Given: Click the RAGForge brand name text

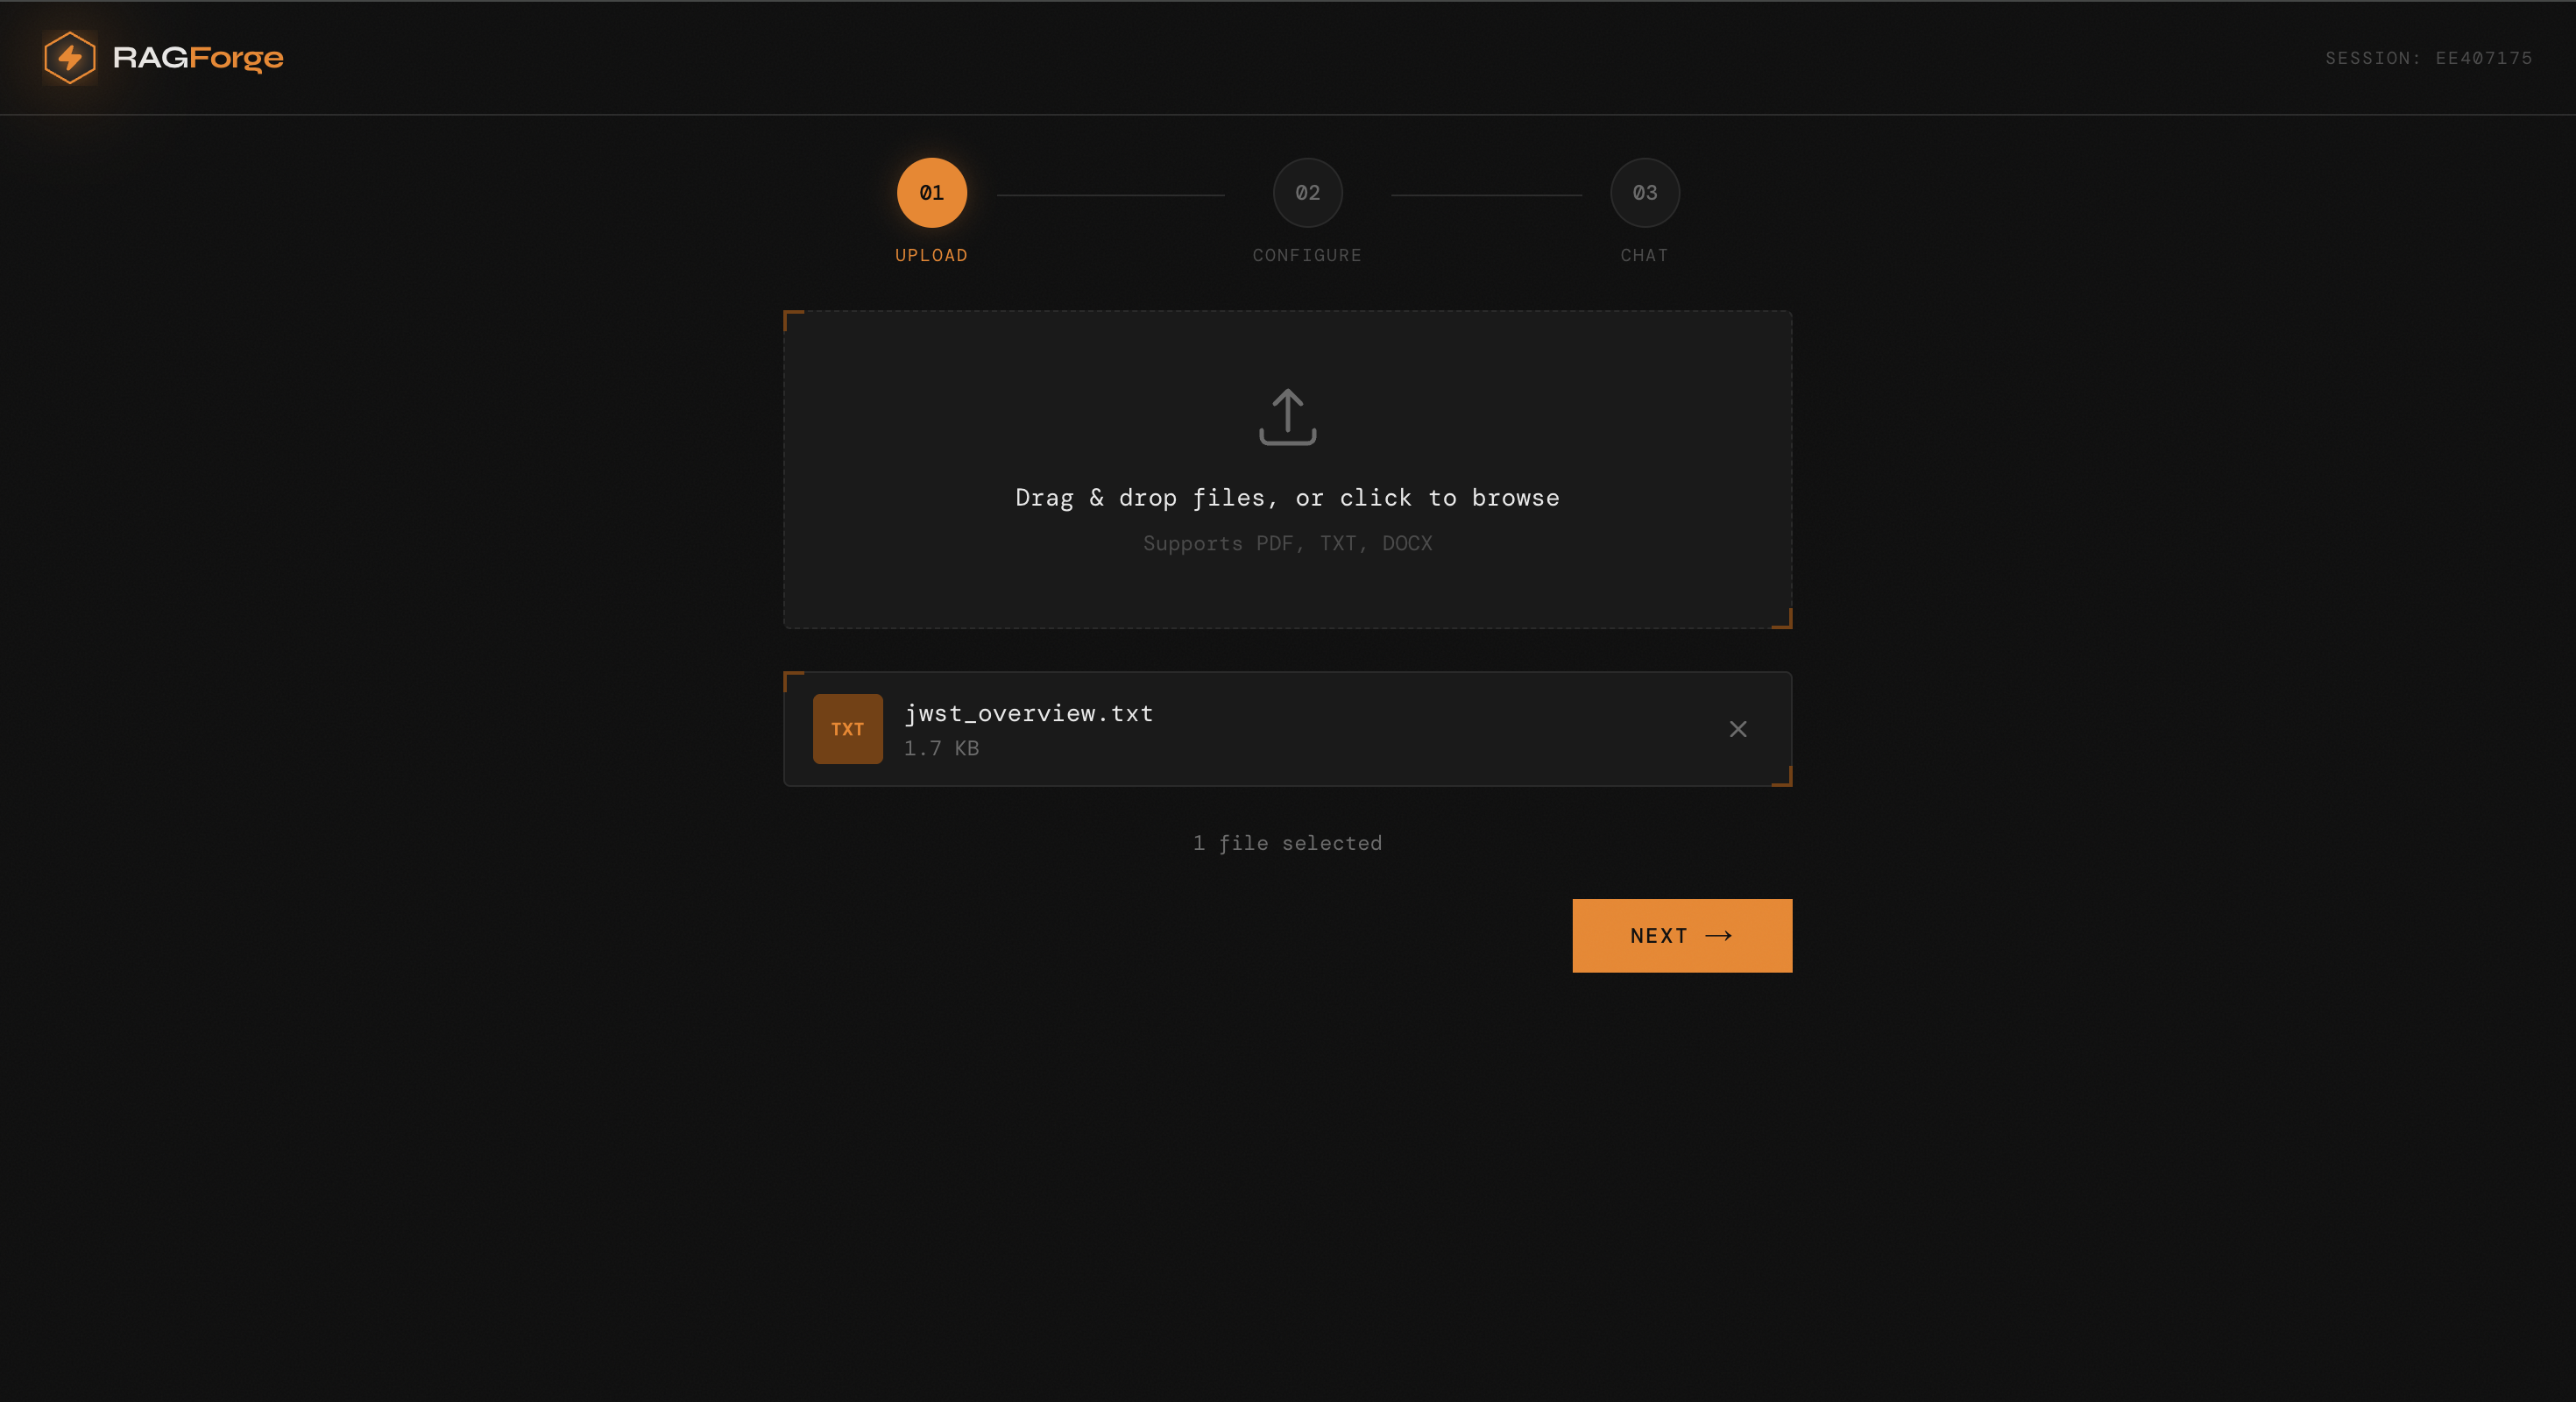Looking at the screenshot, I should click(x=198, y=58).
